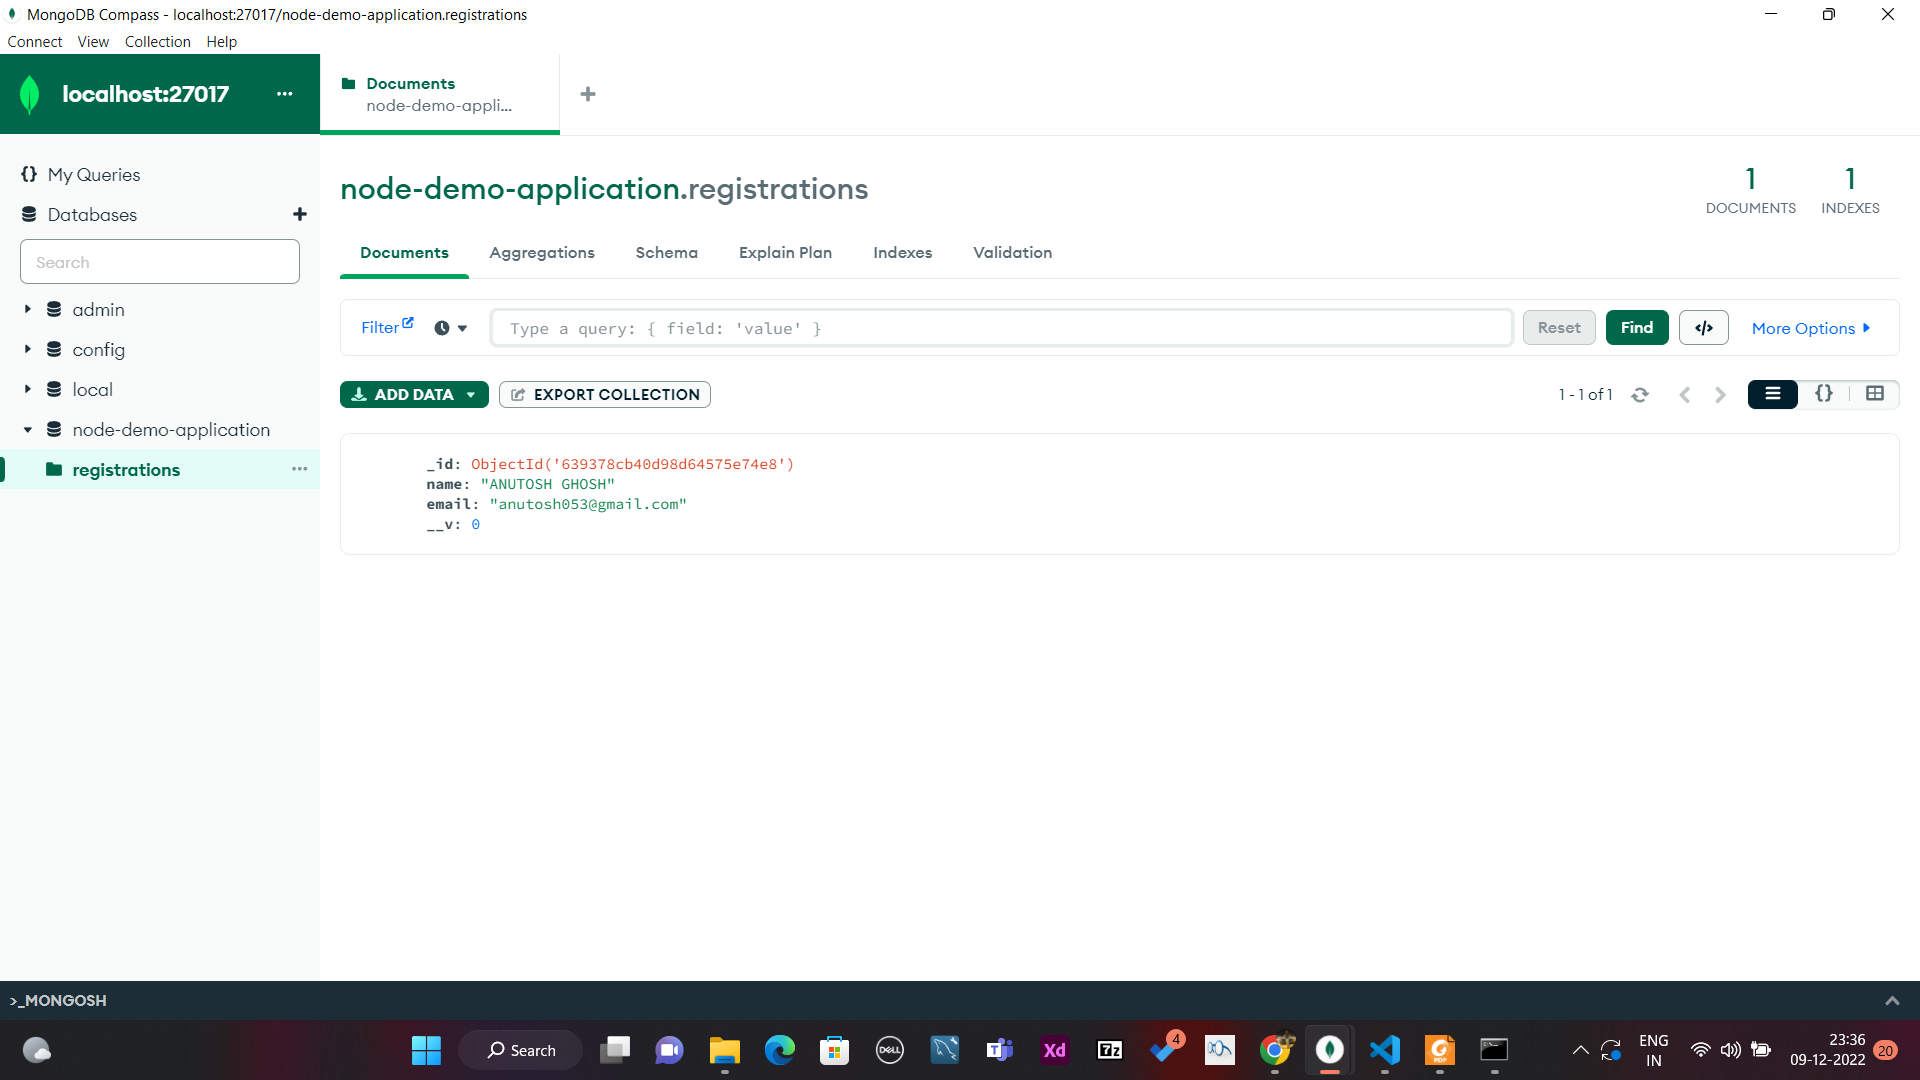Expand More Options for the query
The image size is (1920, 1080).
1810,327
